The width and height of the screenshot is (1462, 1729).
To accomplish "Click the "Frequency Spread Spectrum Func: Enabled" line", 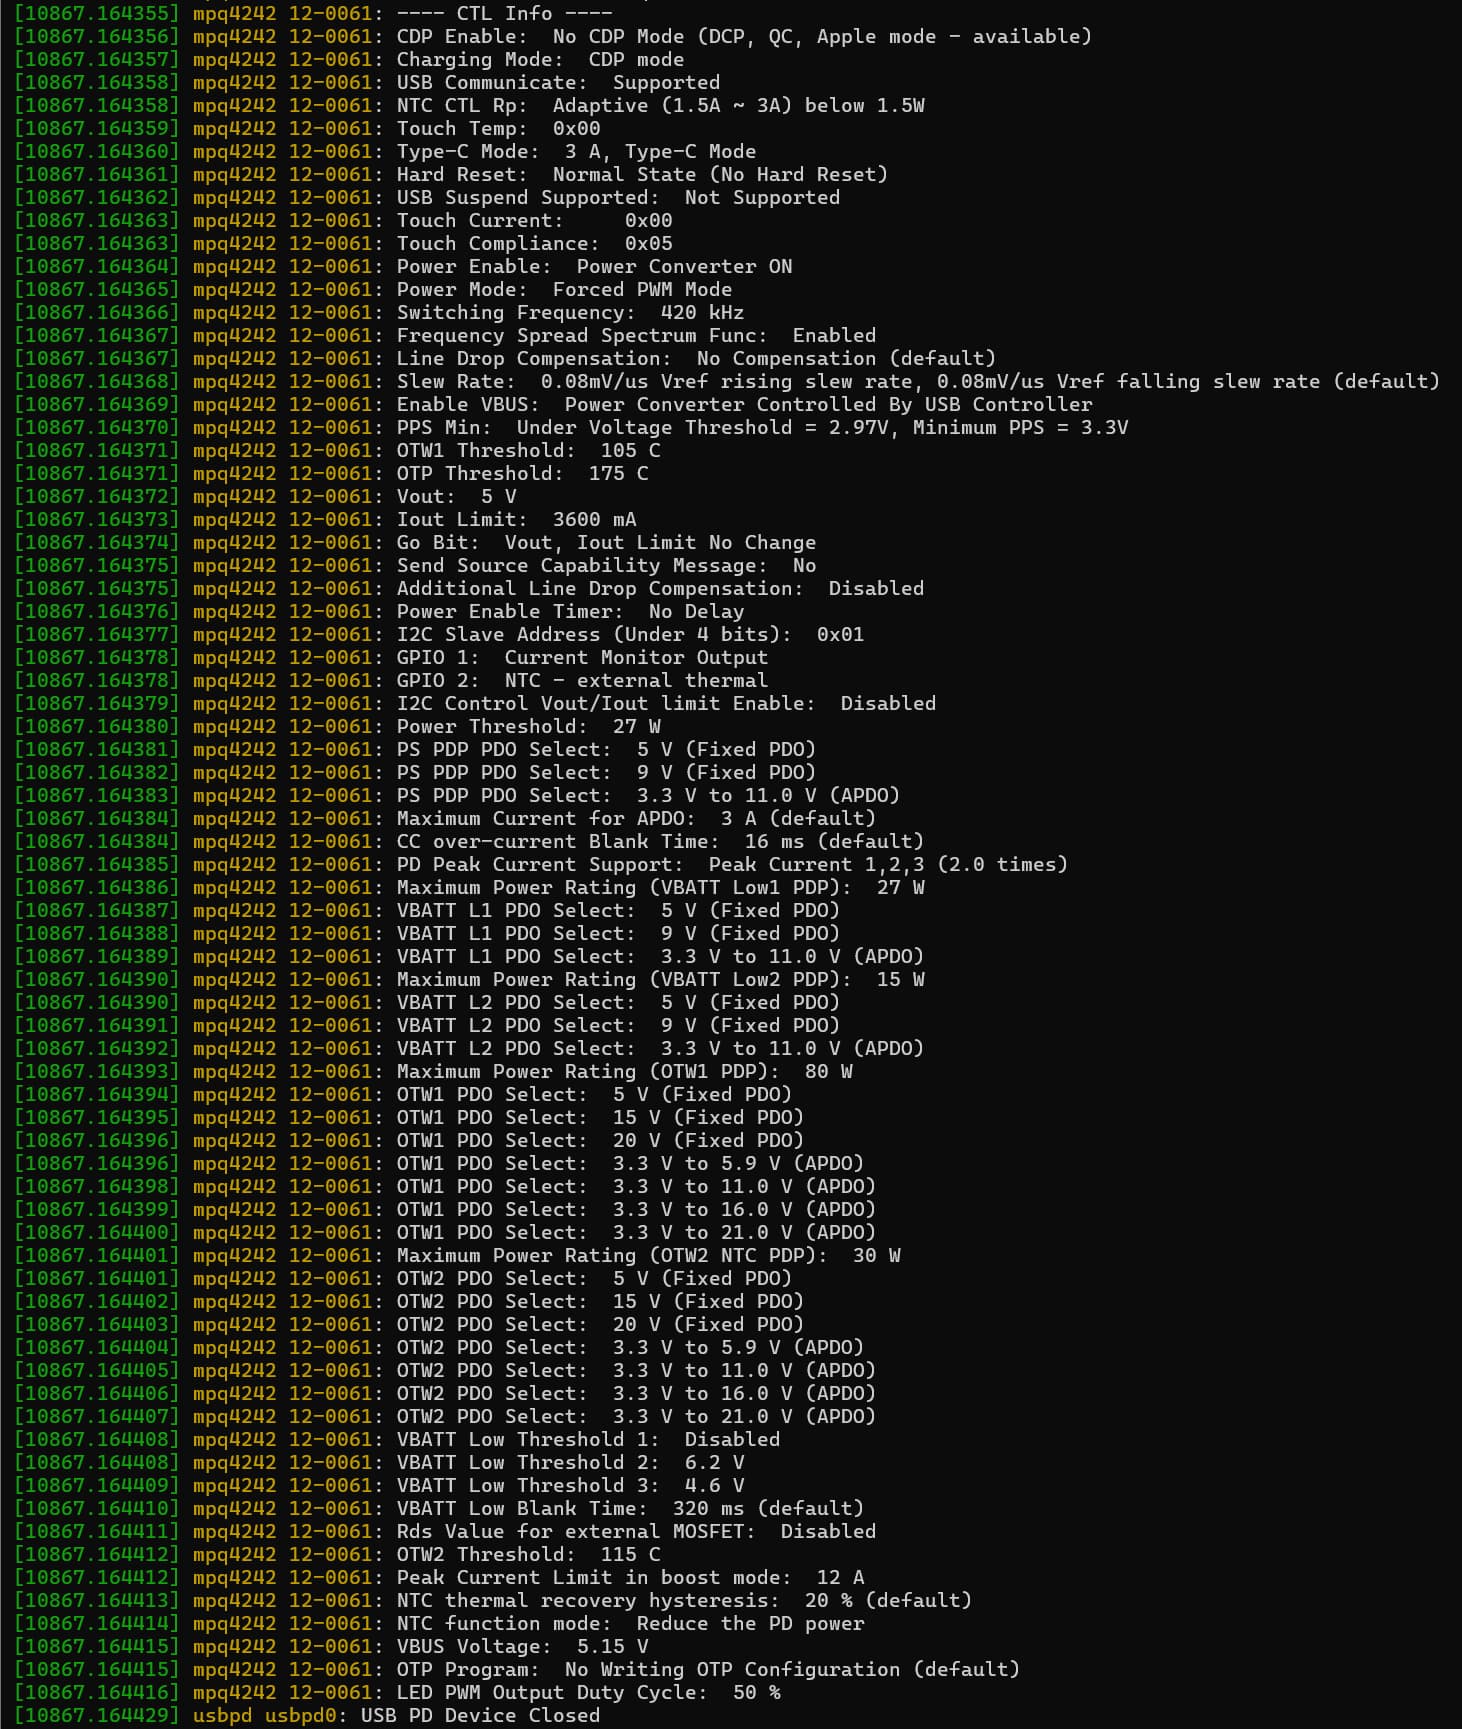I will point(636,335).
